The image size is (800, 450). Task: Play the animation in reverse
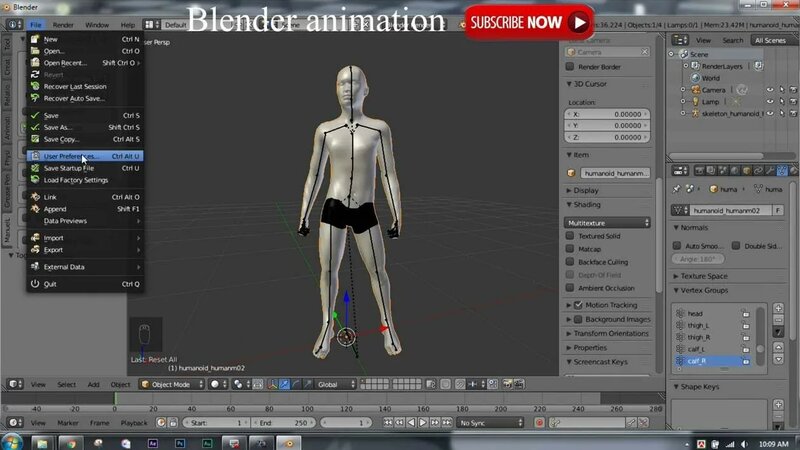click(411, 422)
